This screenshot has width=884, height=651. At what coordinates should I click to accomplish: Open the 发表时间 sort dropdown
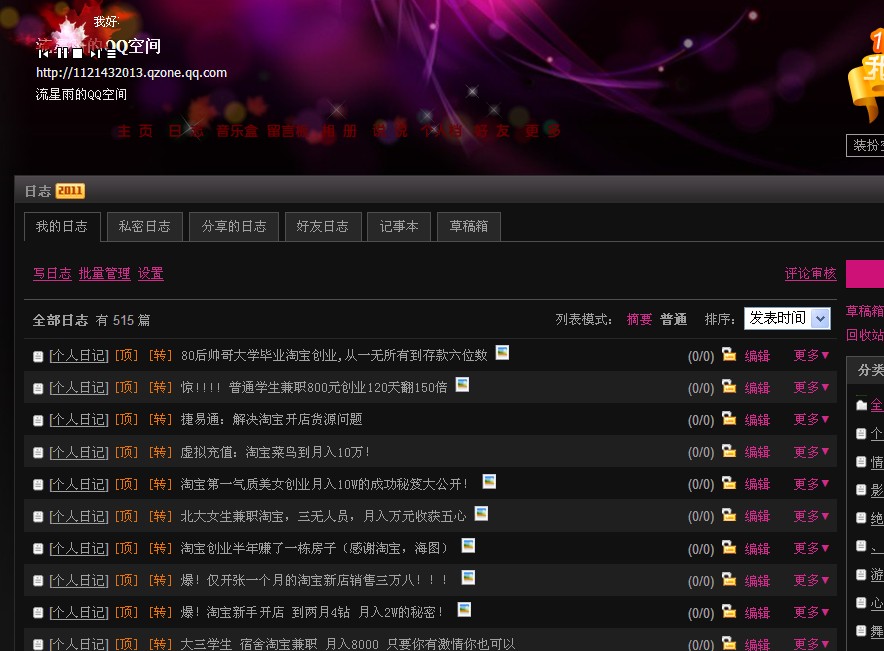[x=787, y=318]
